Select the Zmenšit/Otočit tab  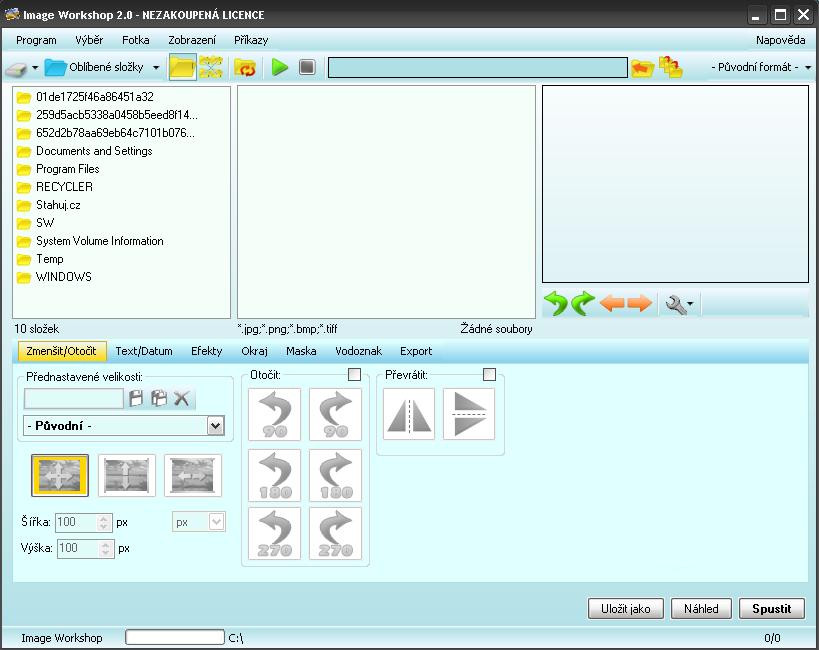coord(62,351)
